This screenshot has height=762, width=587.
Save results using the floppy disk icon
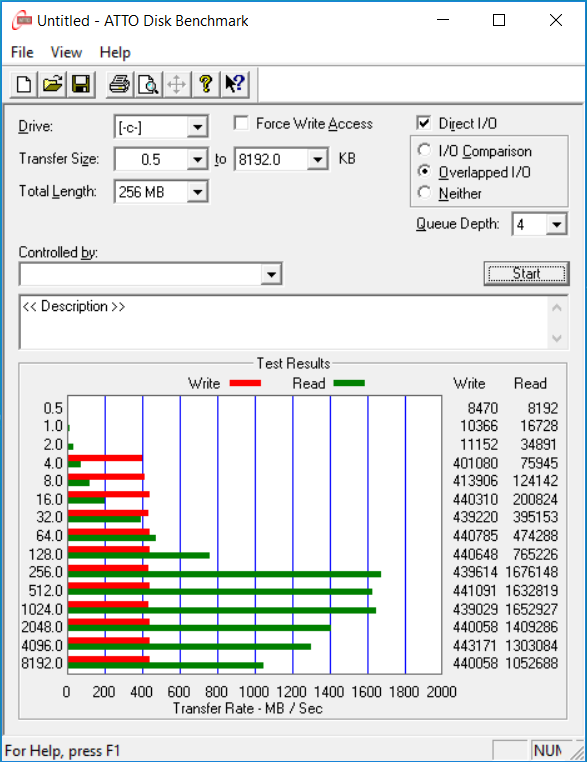[x=81, y=84]
